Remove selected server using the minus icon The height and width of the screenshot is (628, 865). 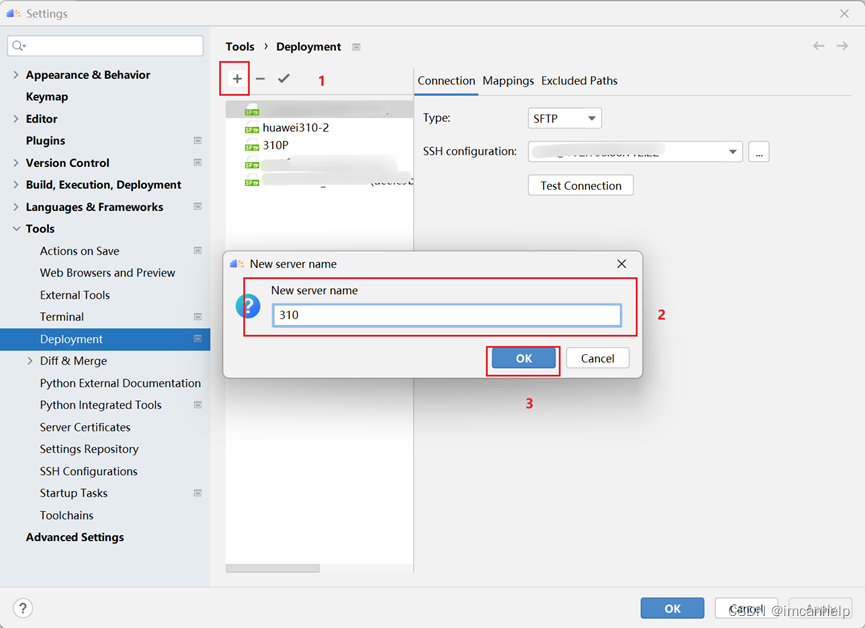tap(259, 78)
